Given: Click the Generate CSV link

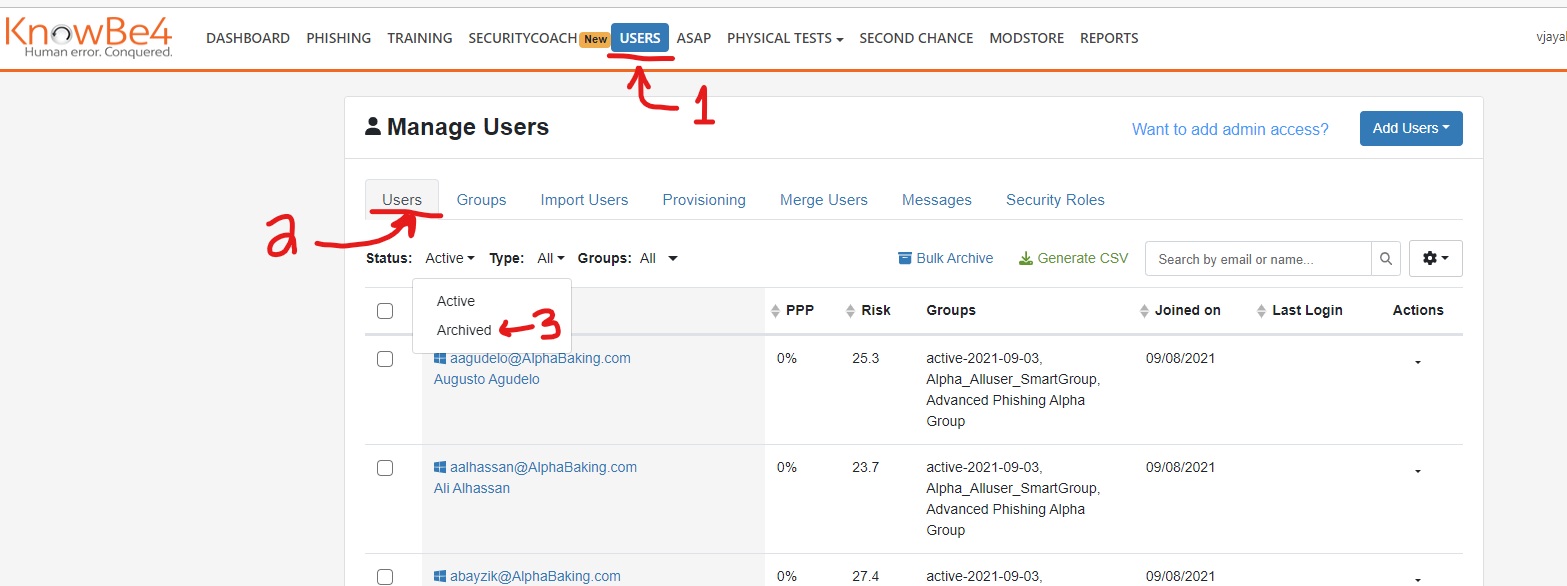Looking at the screenshot, I should point(1073,258).
